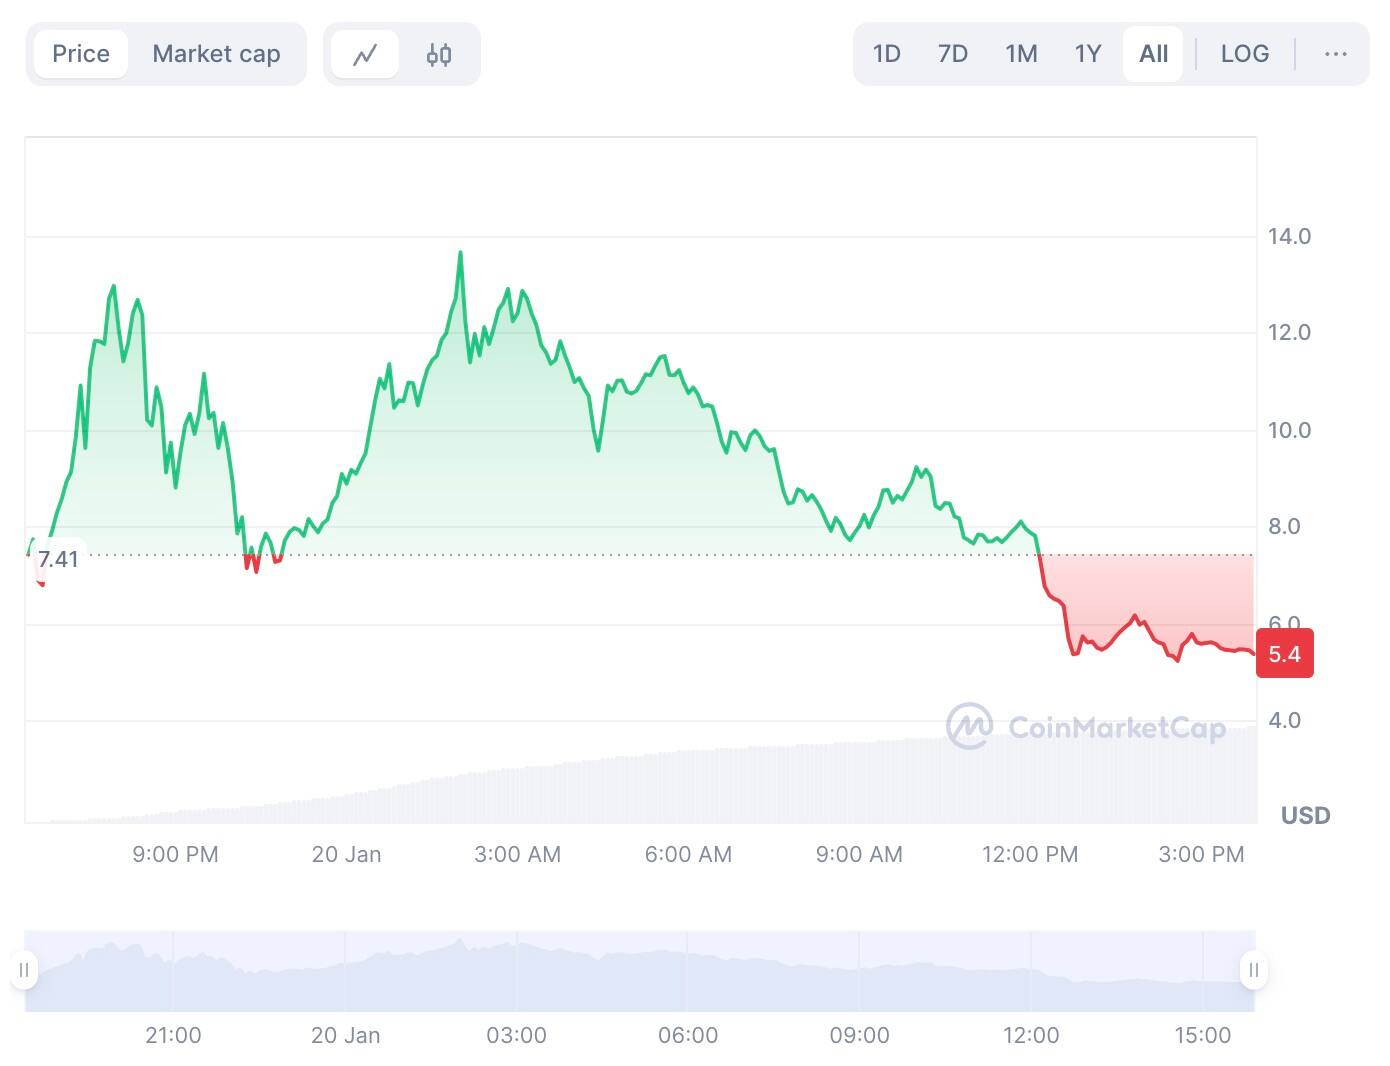Viewport: 1390px width, 1066px height.
Task: Open the three-dot more options menu
Action: click(1335, 54)
